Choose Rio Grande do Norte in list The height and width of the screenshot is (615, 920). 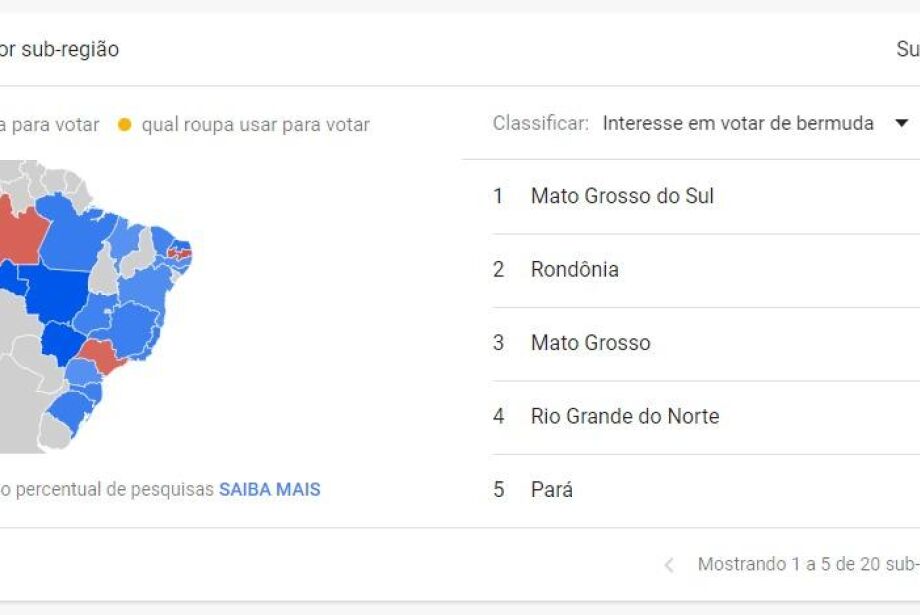pos(624,416)
